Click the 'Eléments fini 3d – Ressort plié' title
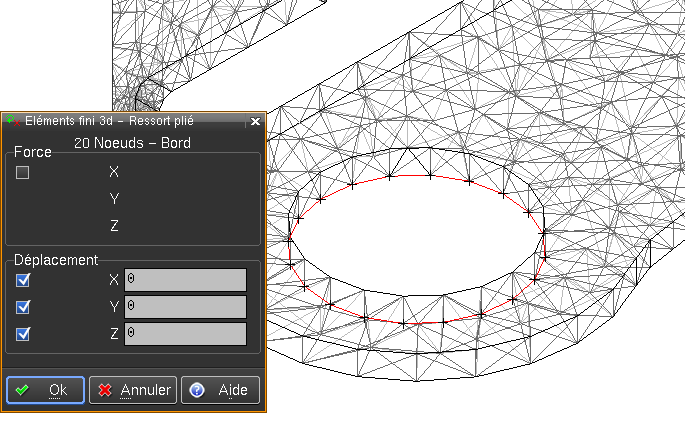Viewport: 685px width, 424px height. coord(110,121)
